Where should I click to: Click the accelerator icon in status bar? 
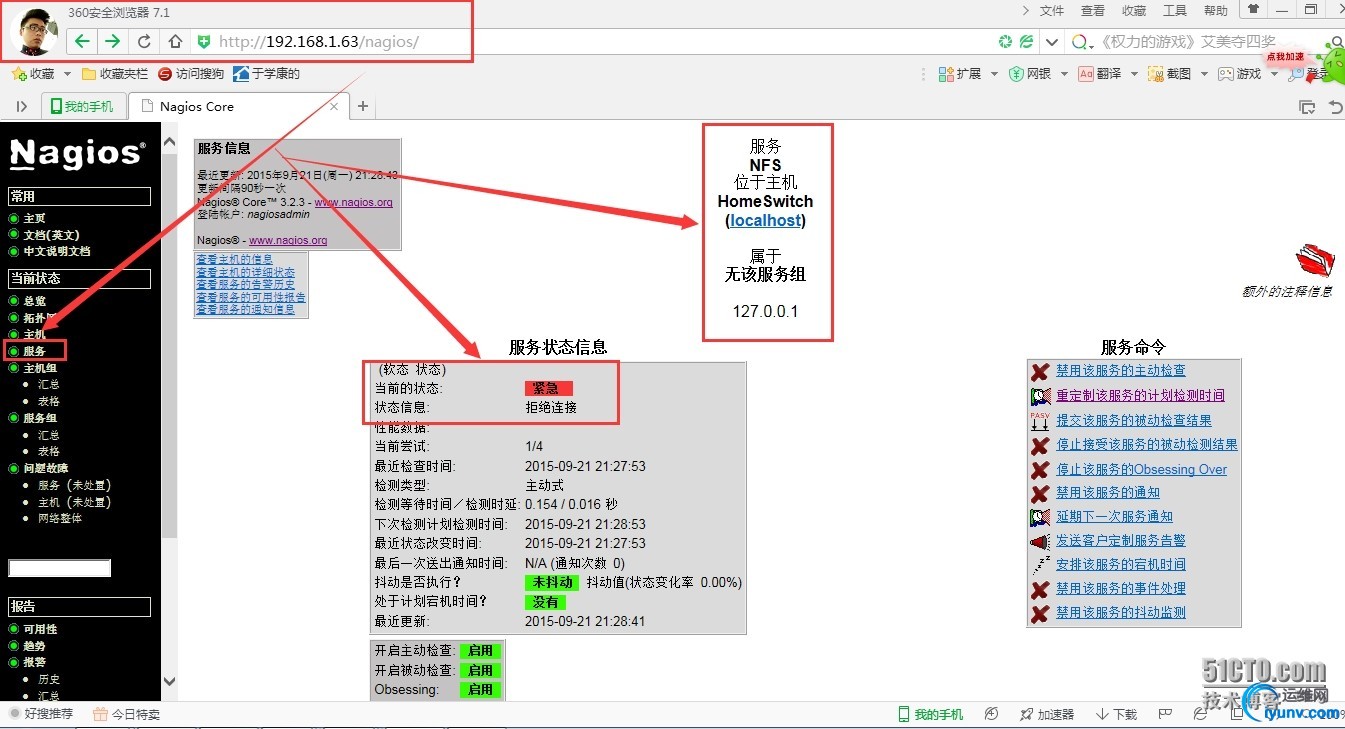[1026, 714]
